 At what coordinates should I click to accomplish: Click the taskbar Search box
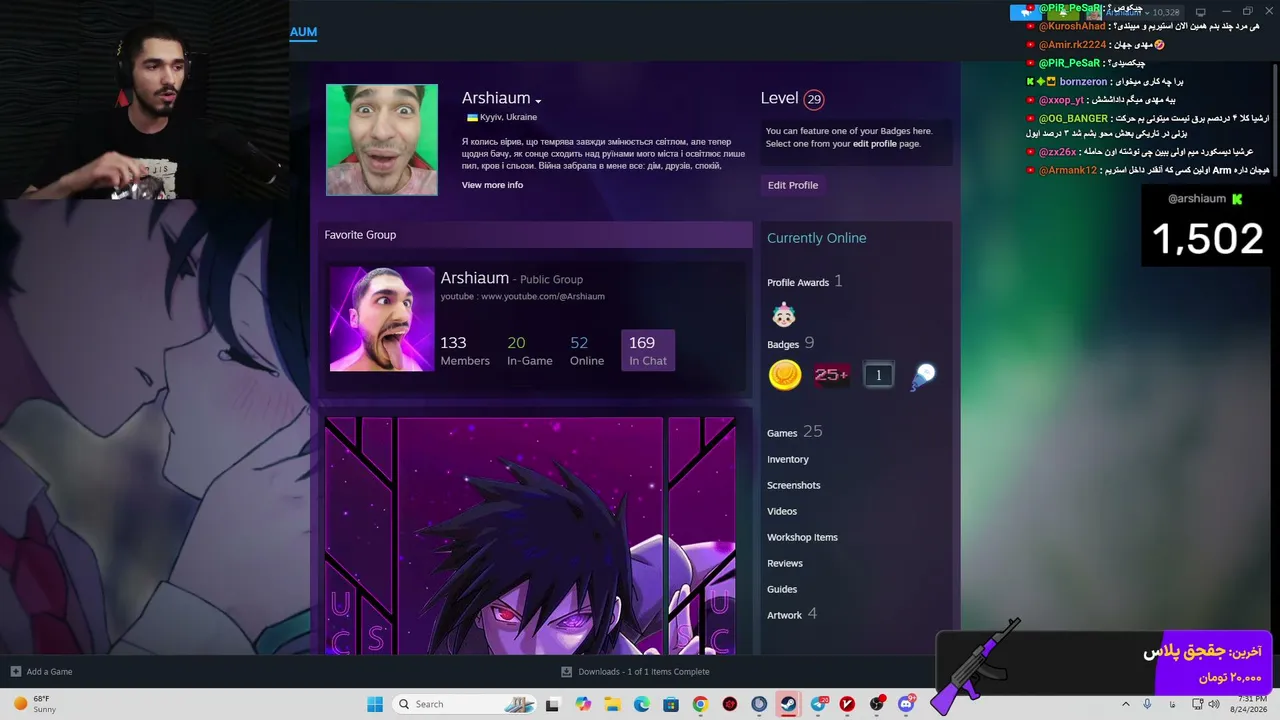pos(465,704)
